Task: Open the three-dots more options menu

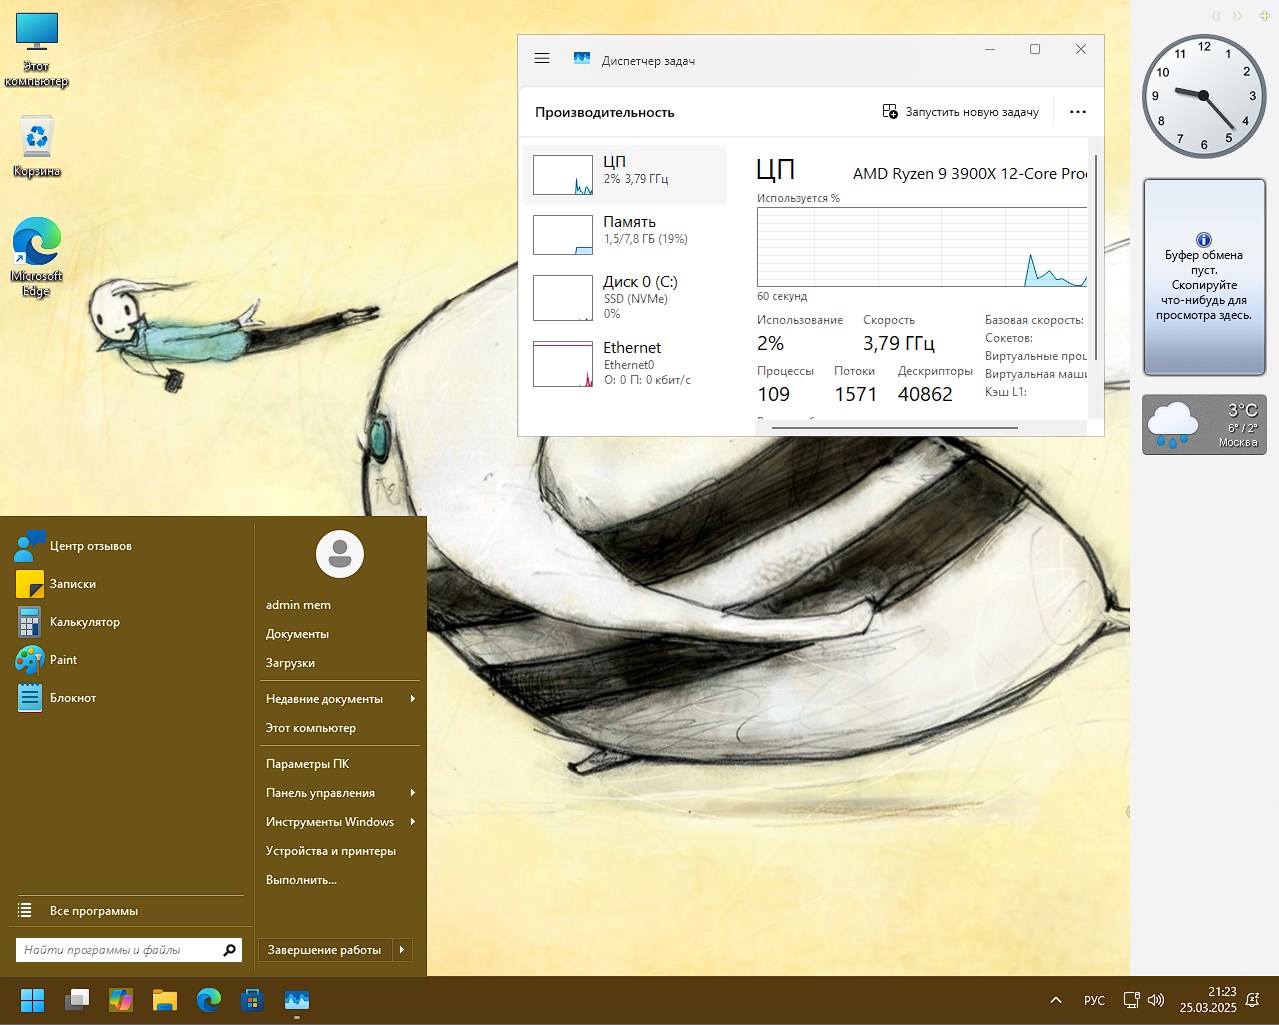Action: [x=1077, y=112]
